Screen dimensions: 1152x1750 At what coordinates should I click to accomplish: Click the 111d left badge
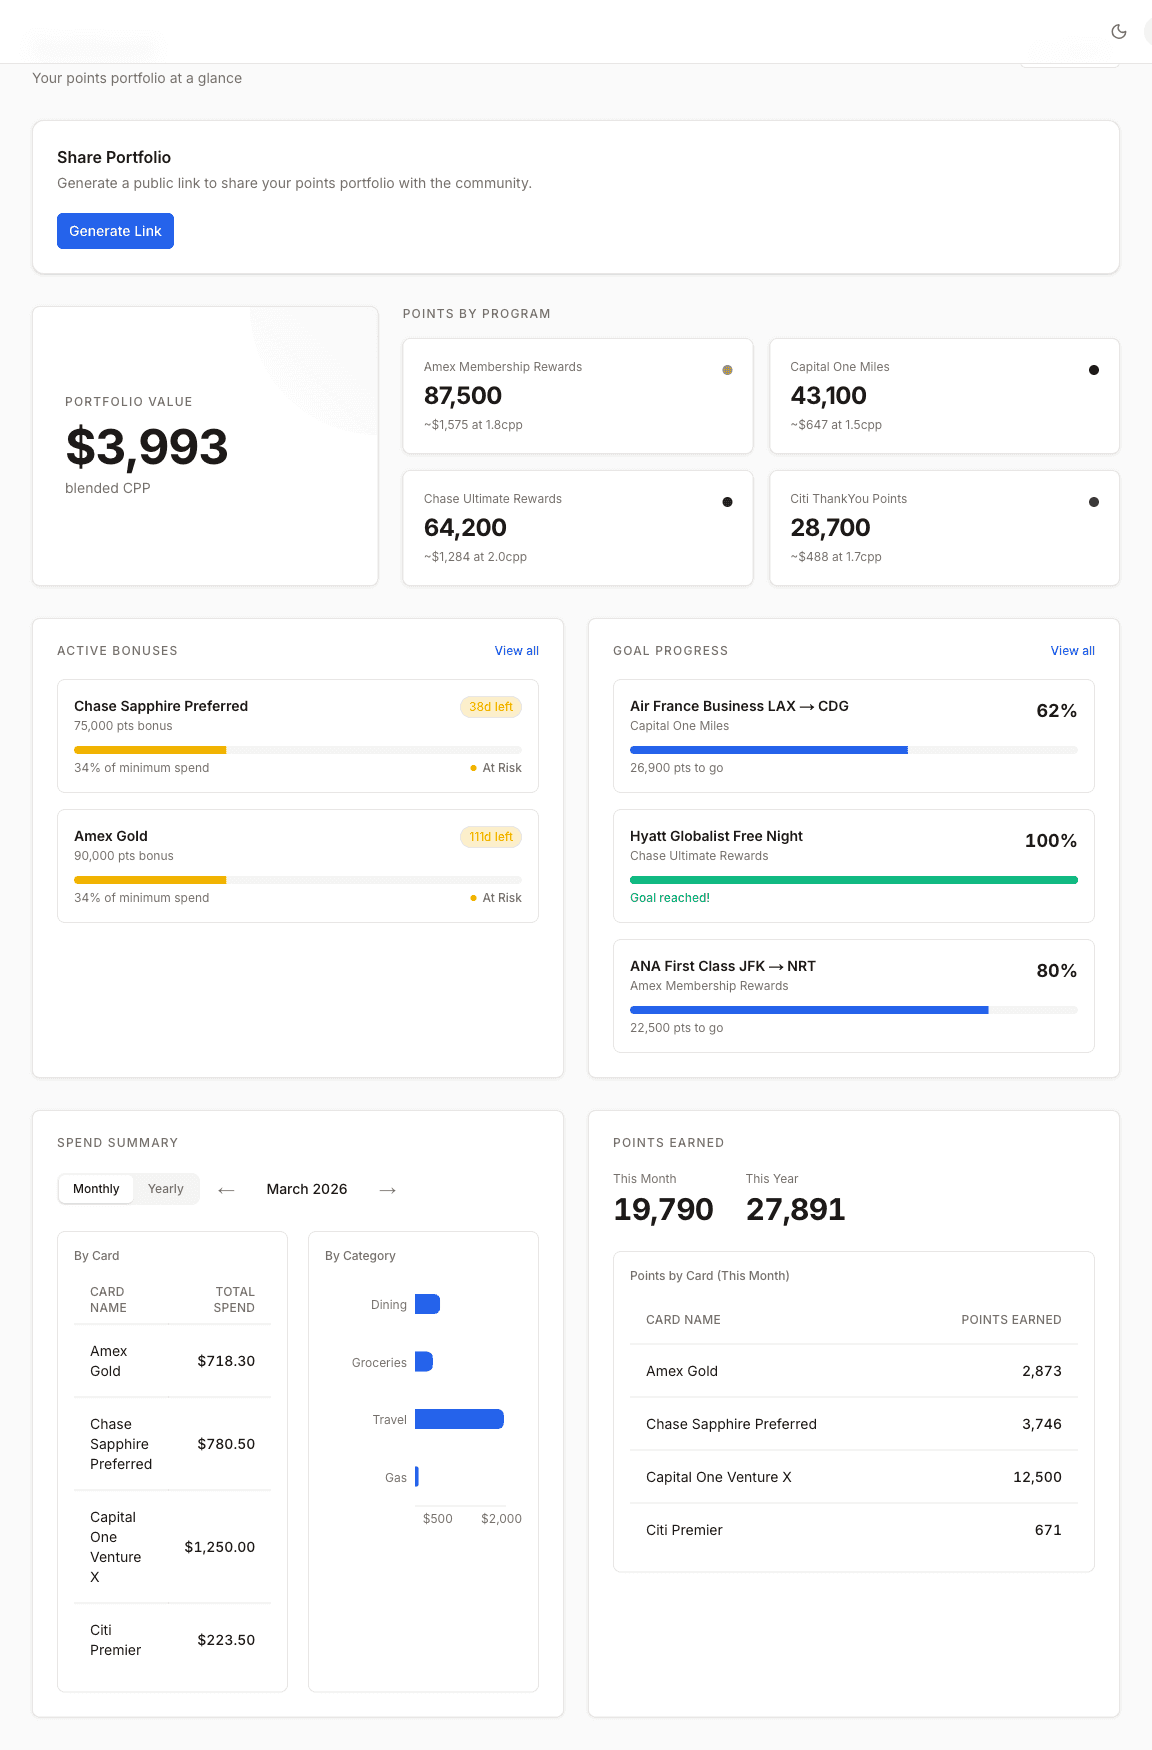pyautogui.click(x=491, y=837)
